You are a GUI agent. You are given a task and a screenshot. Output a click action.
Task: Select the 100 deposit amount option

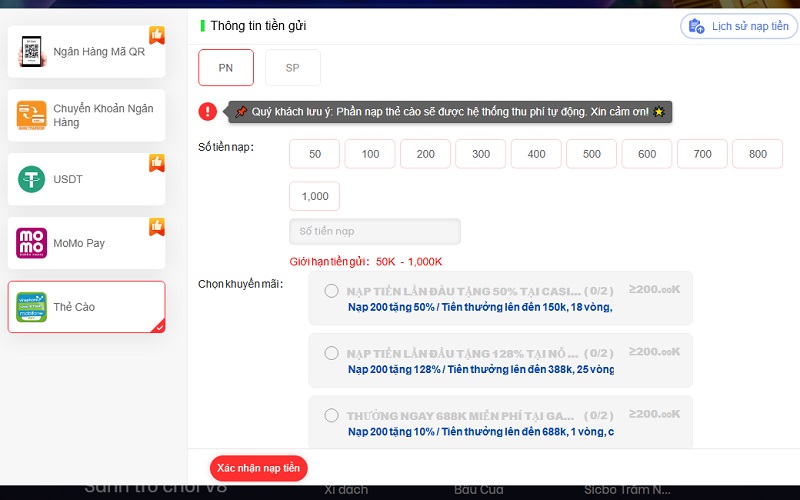point(370,154)
